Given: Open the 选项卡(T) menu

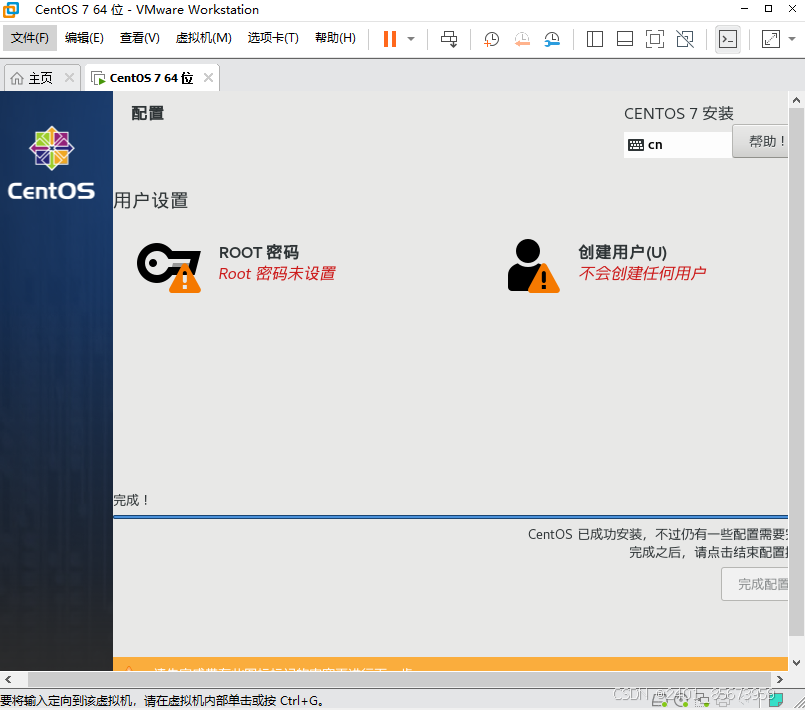Looking at the screenshot, I should (273, 38).
